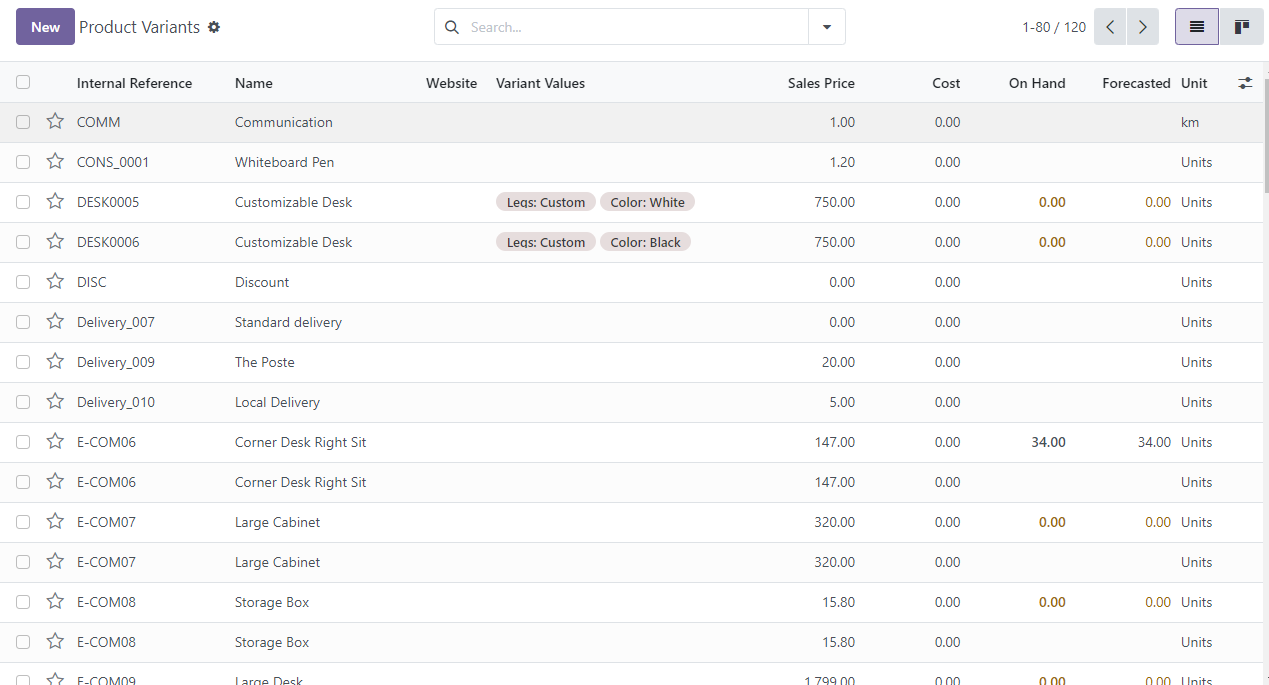Select the Storage Box row checkbox
Viewport: 1269px width, 685px height.
[23, 601]
